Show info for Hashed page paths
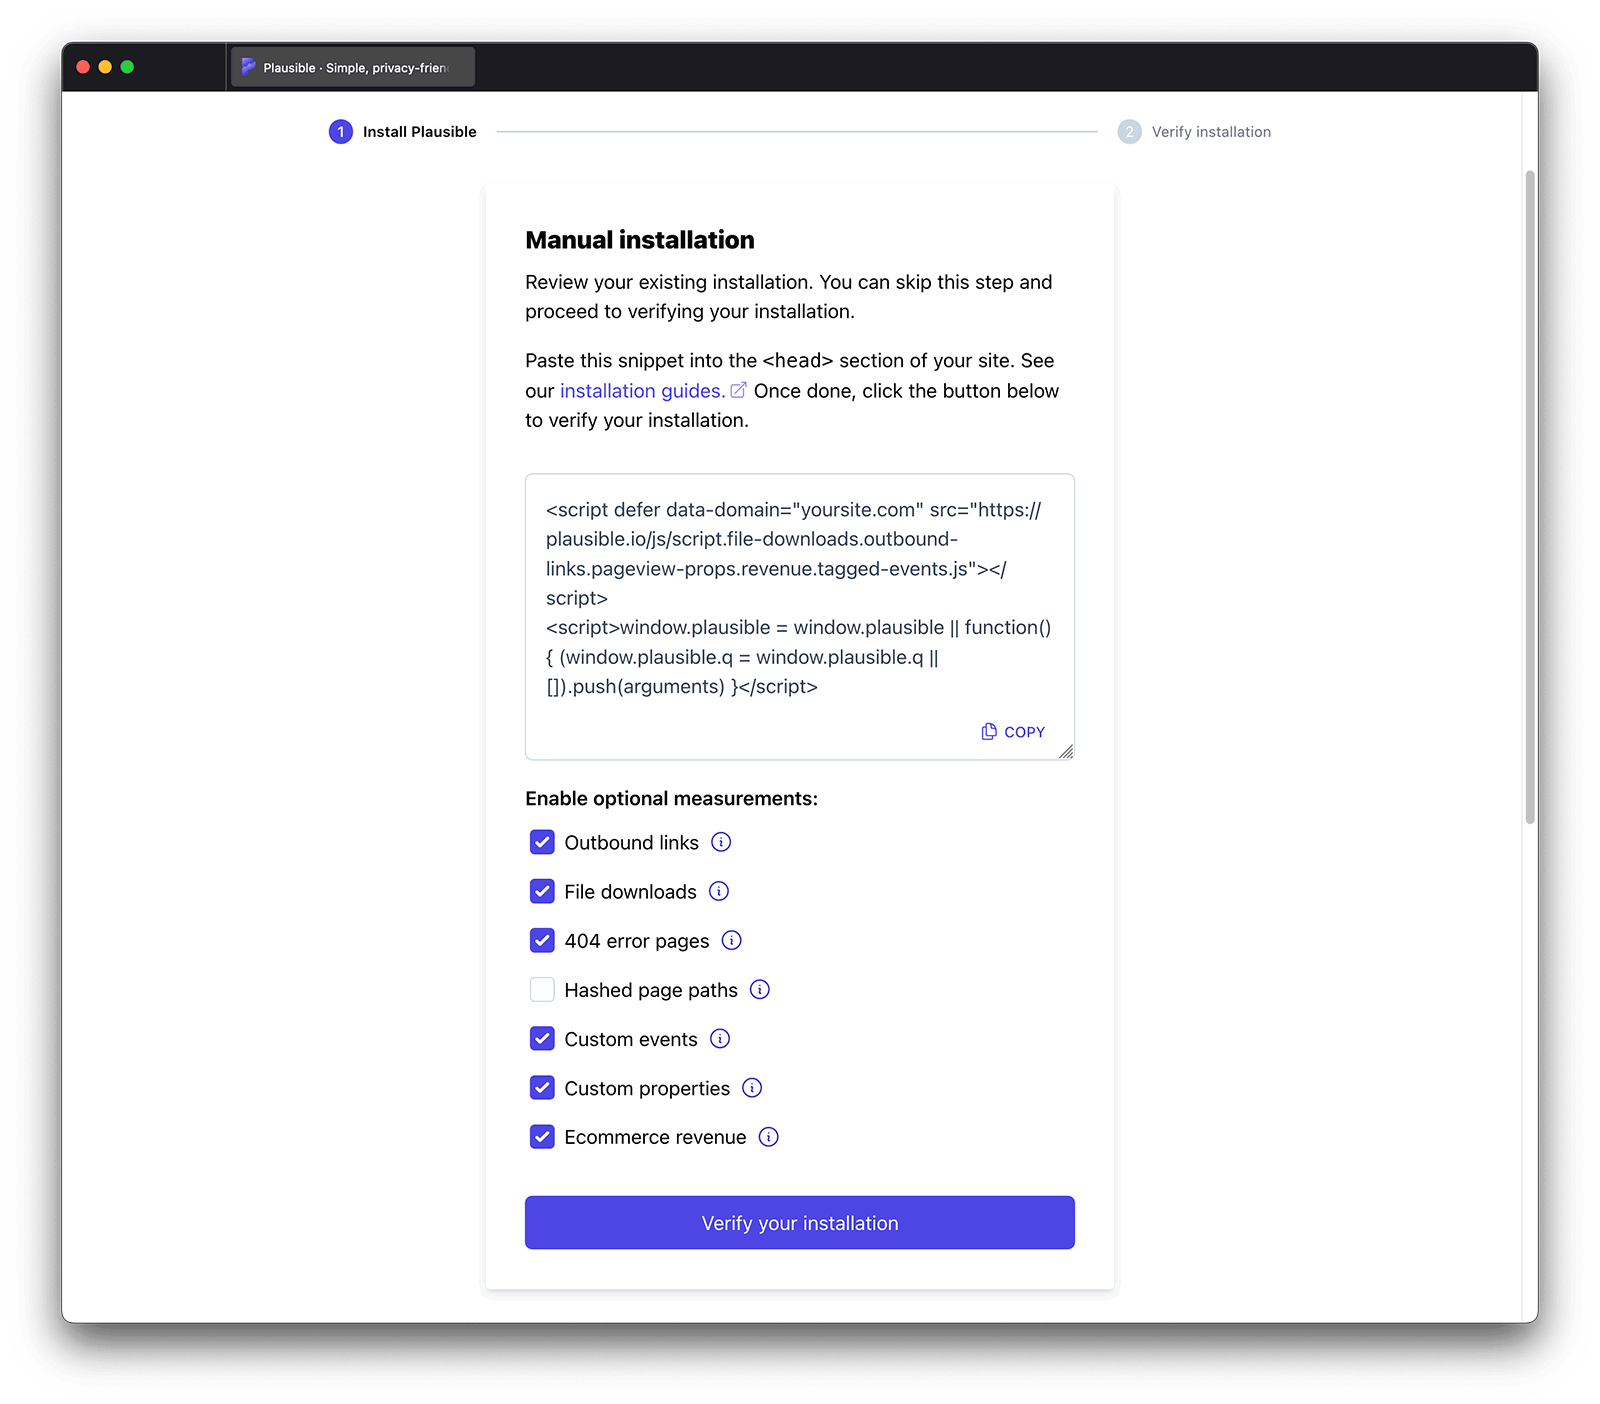 pos(760,989)
